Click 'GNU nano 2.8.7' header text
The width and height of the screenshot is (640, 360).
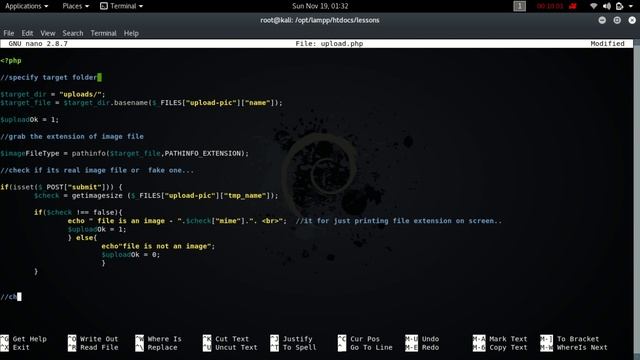point(38,44)
